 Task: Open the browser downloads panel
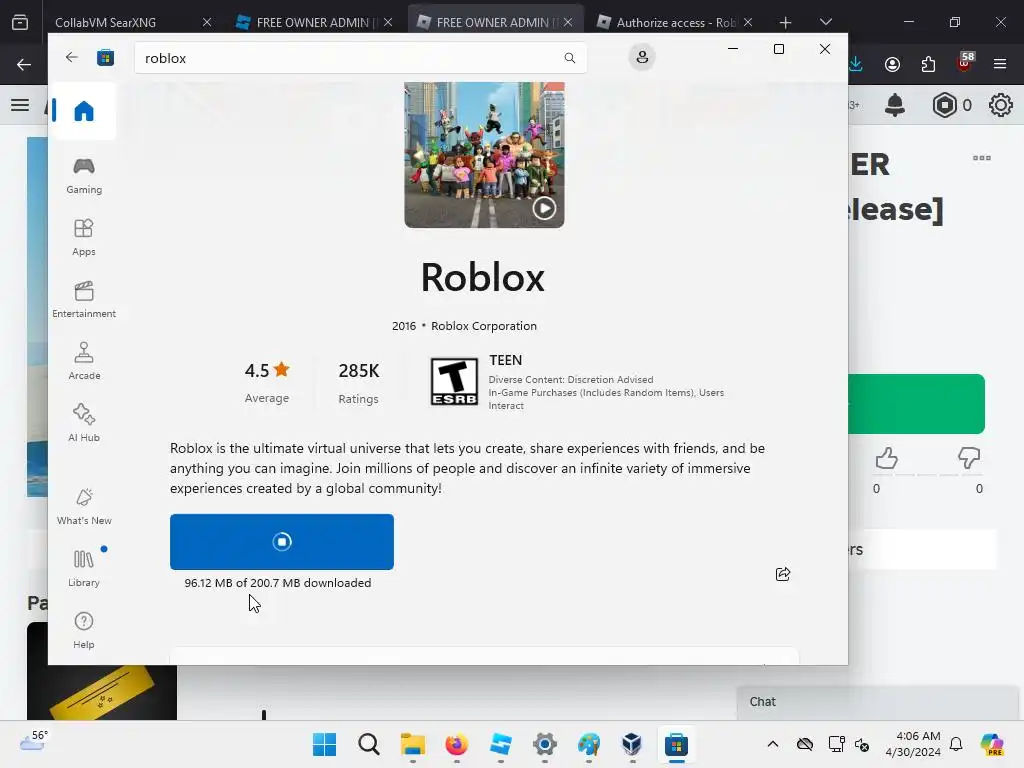click(856, 64)
